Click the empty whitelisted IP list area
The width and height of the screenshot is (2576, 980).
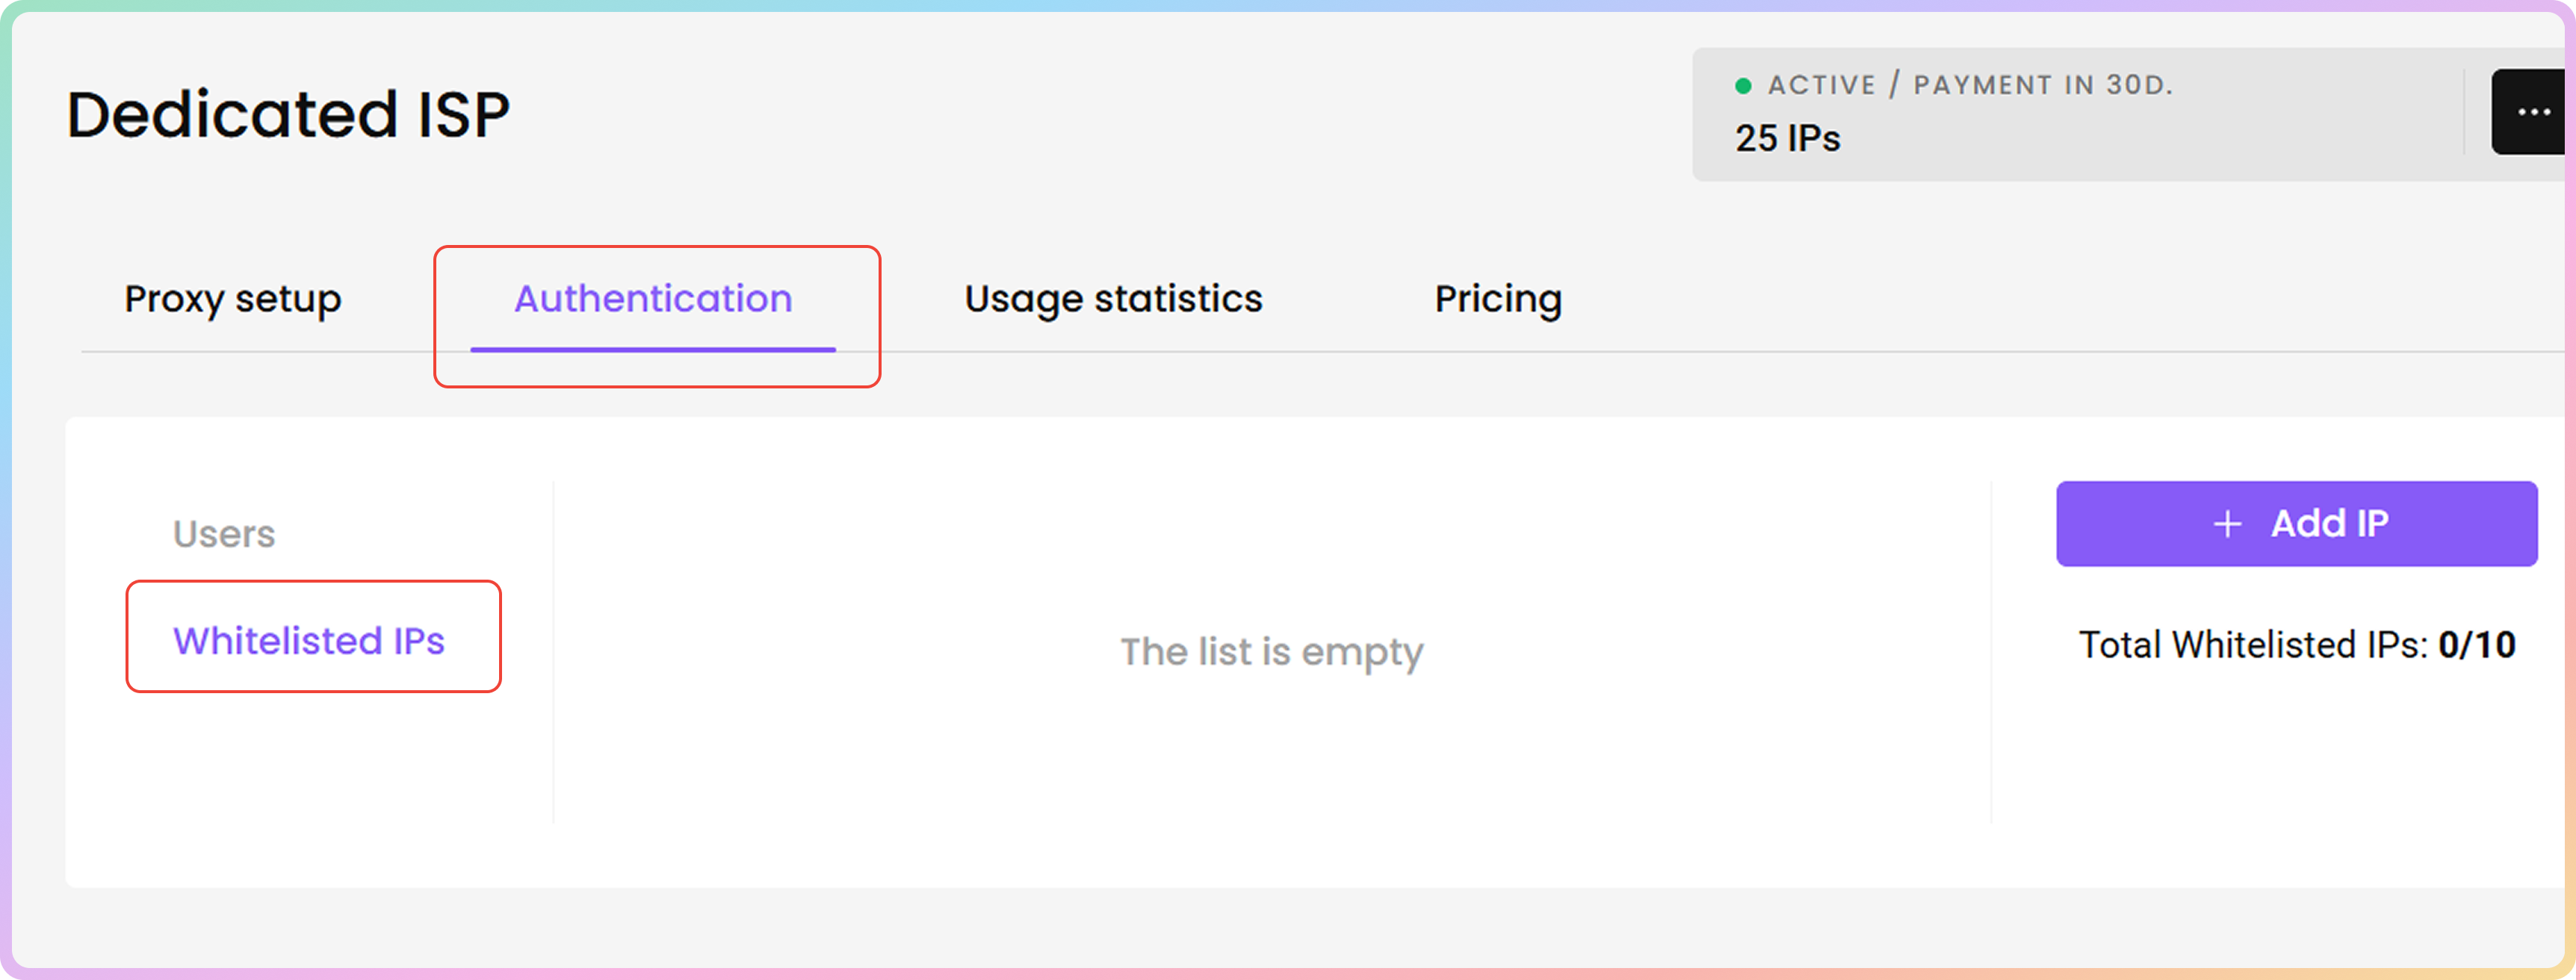[x=1271, y=652]
